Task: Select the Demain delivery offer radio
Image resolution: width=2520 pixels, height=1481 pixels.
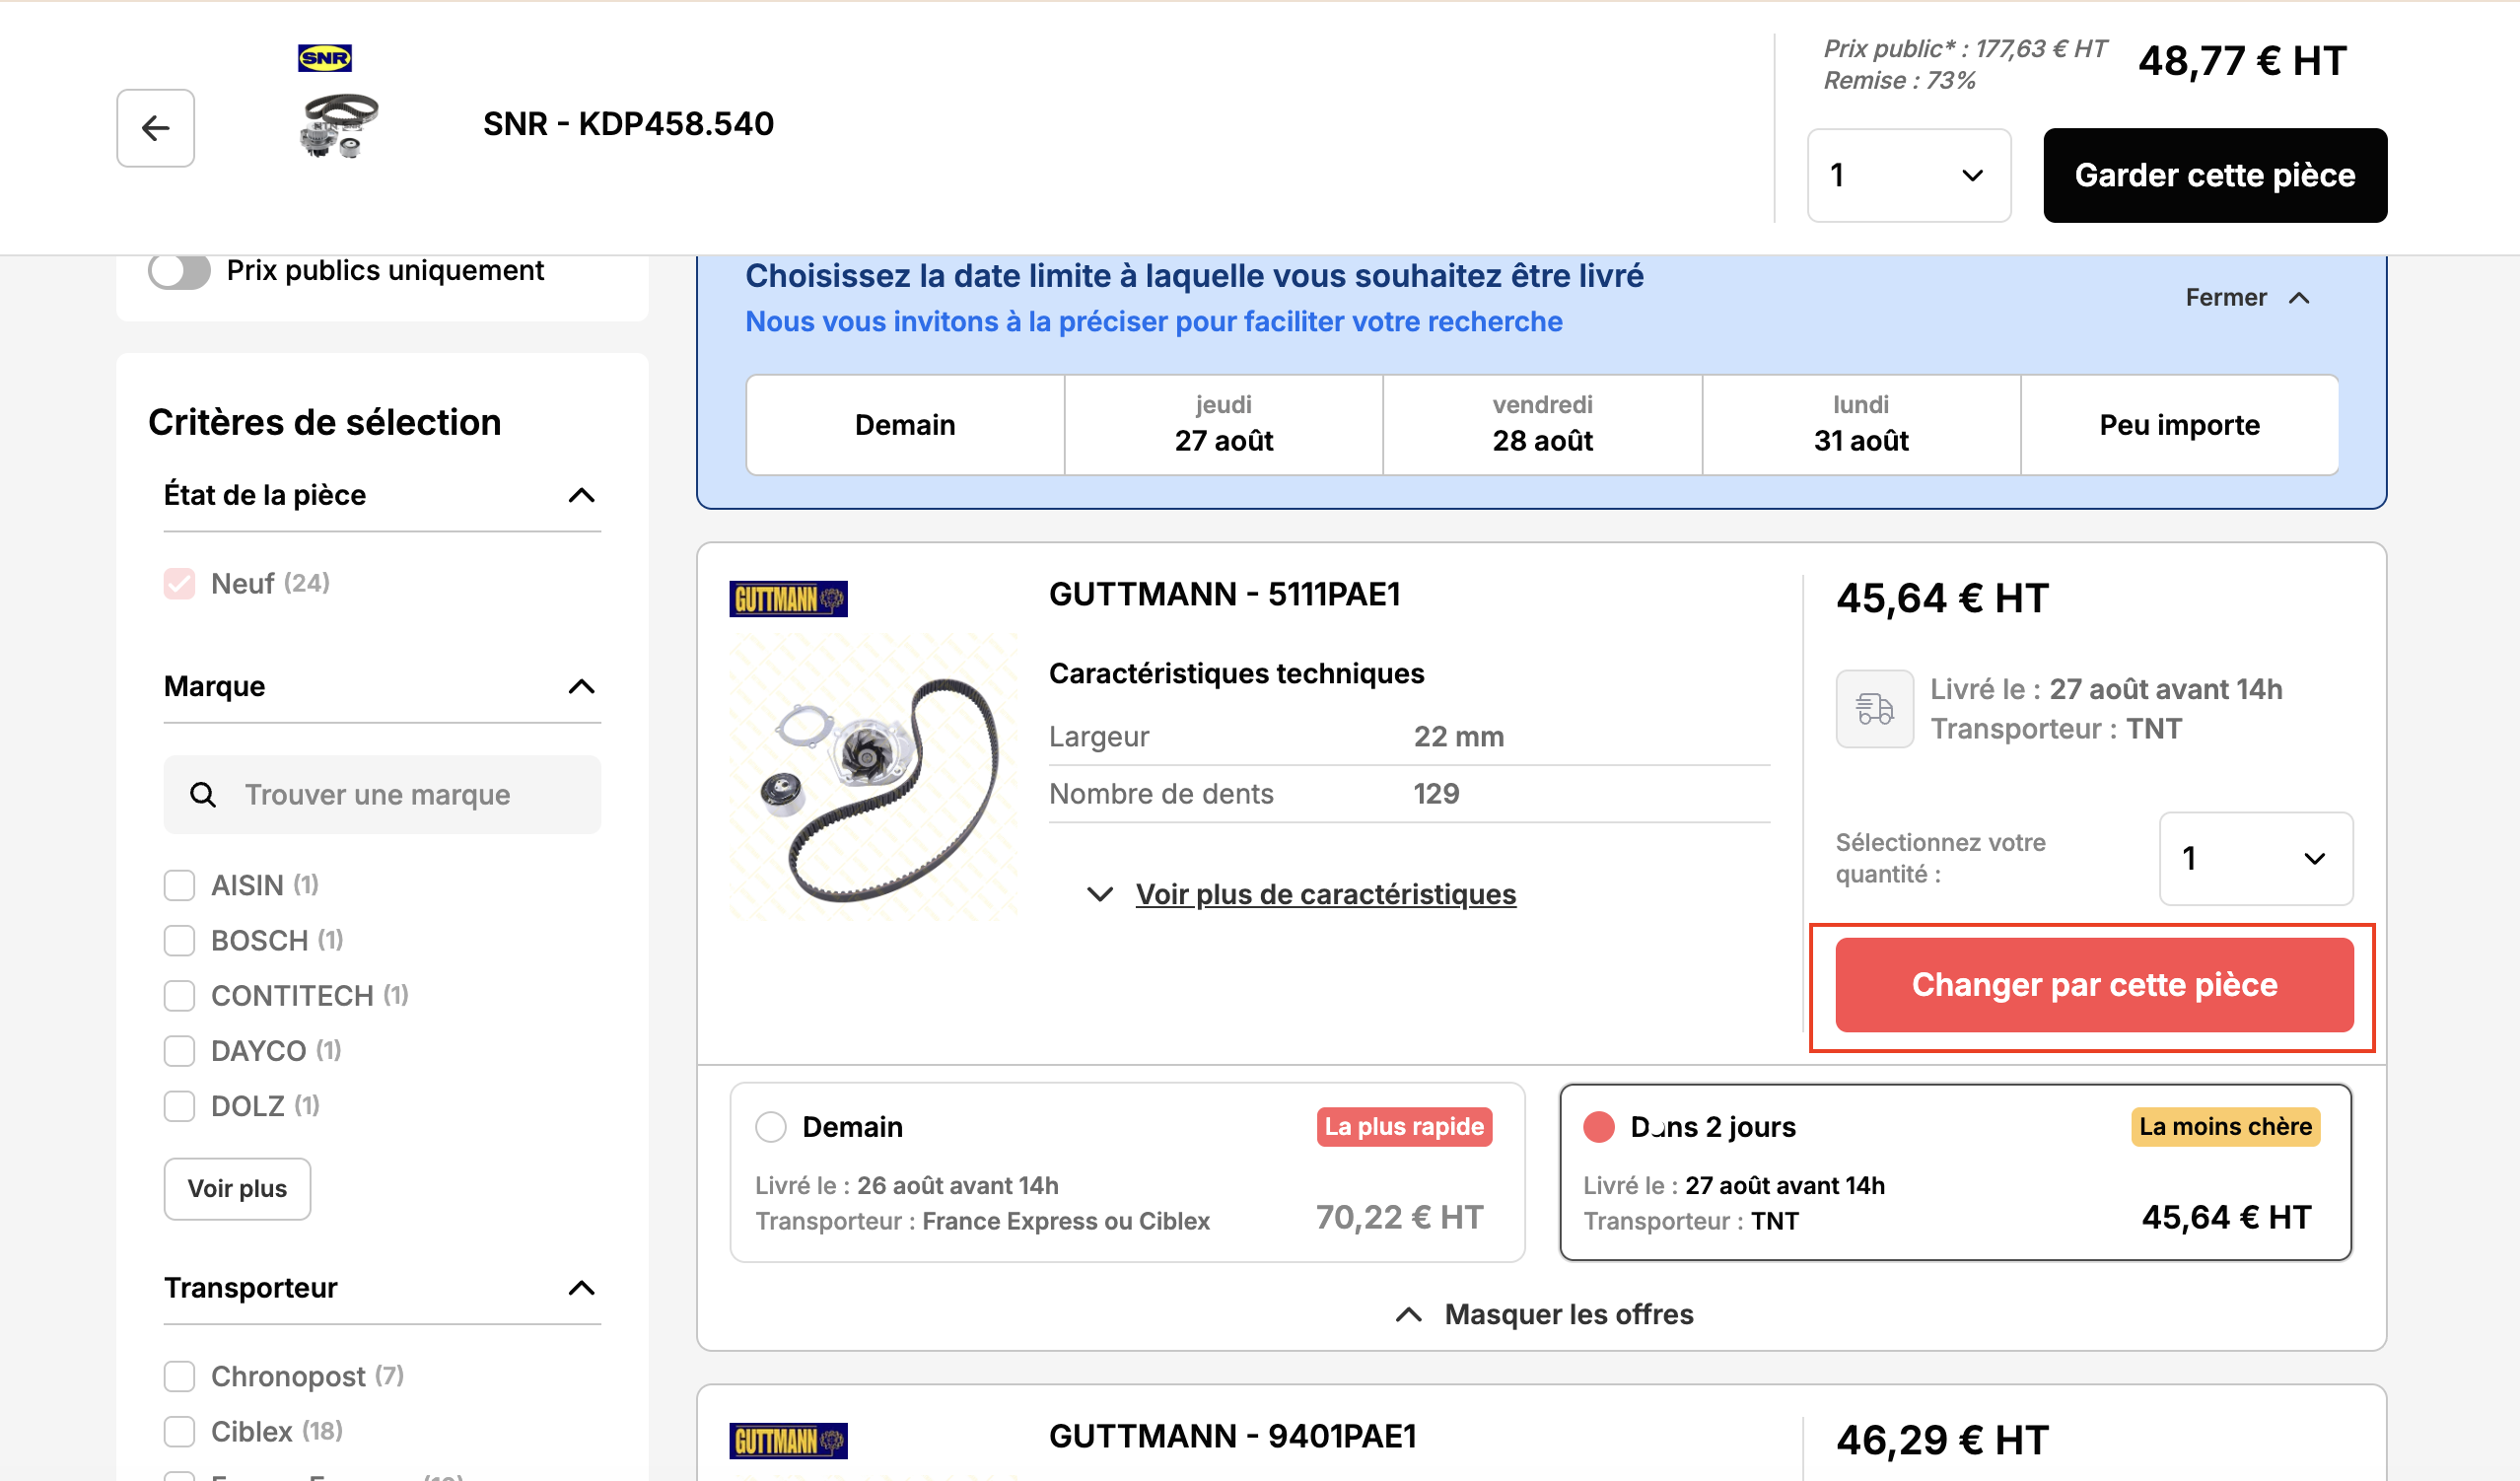Action: coord(771,1127)
